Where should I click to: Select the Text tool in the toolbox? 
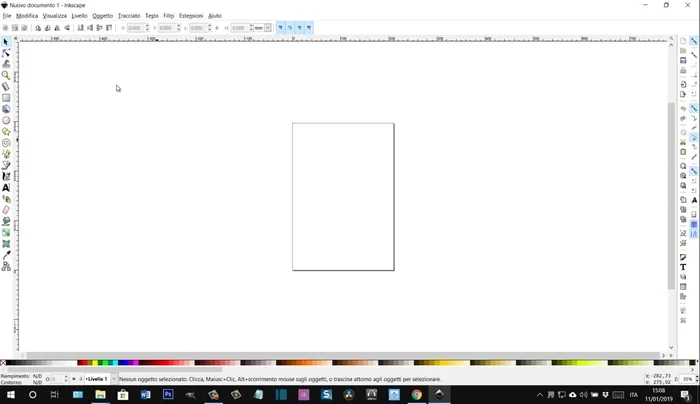(6, 188)
